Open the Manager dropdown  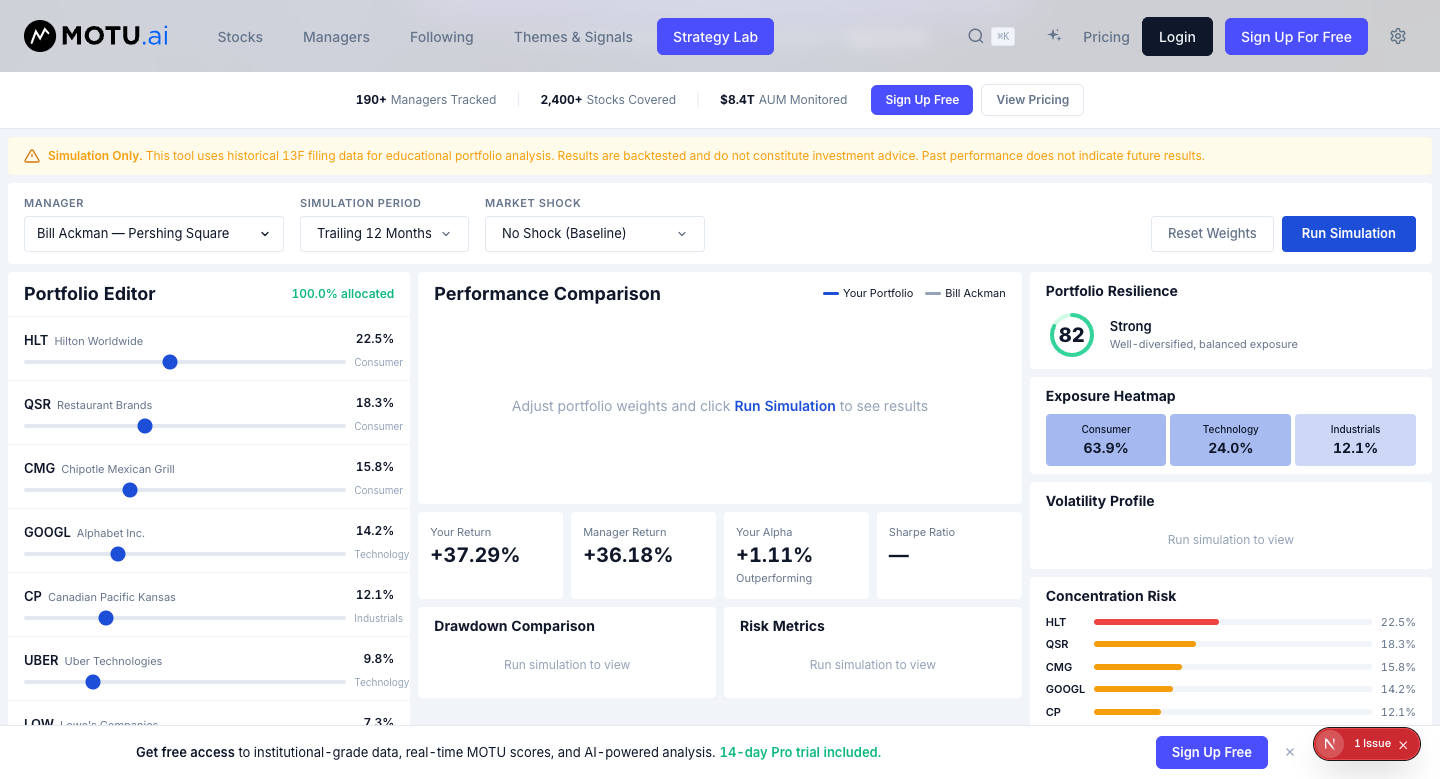154,234
